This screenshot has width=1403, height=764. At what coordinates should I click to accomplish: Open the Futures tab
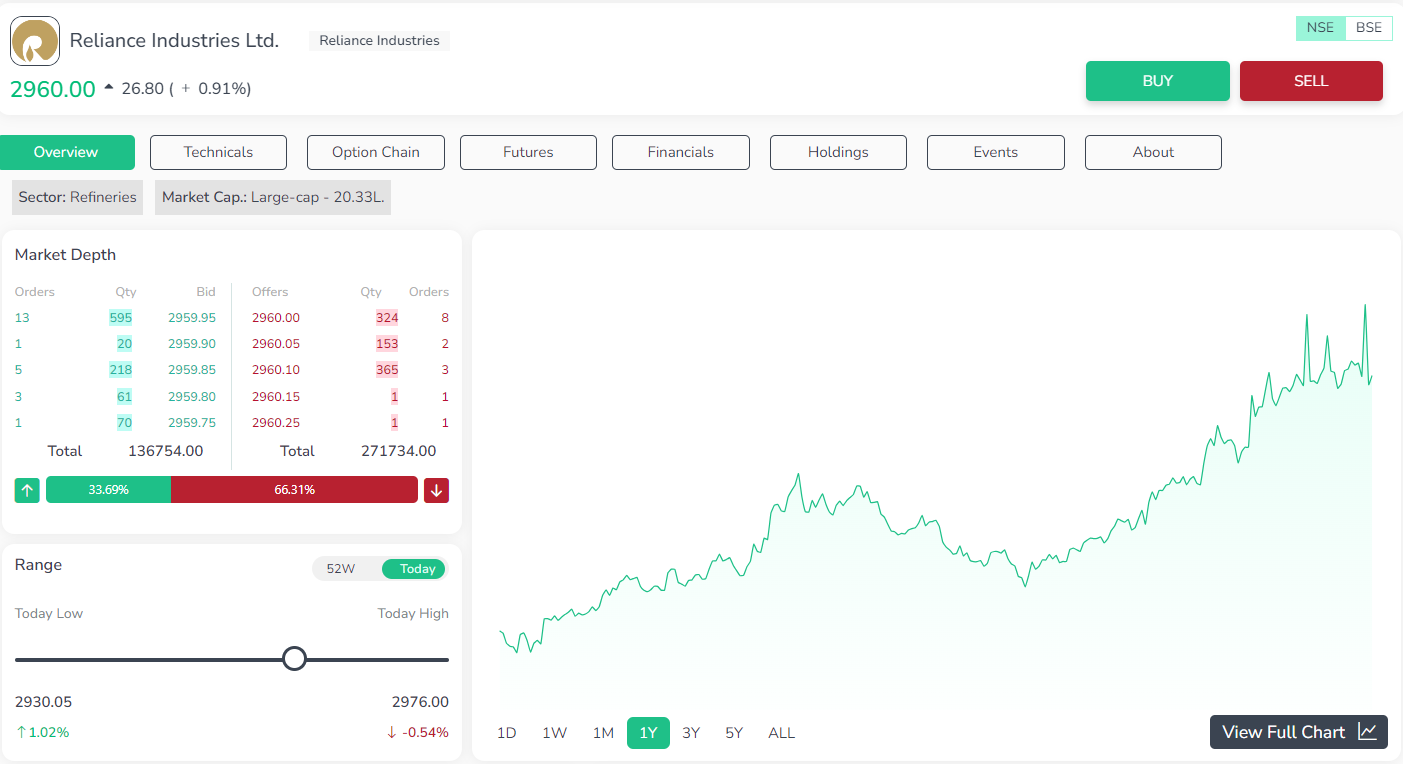pos(528,152)
